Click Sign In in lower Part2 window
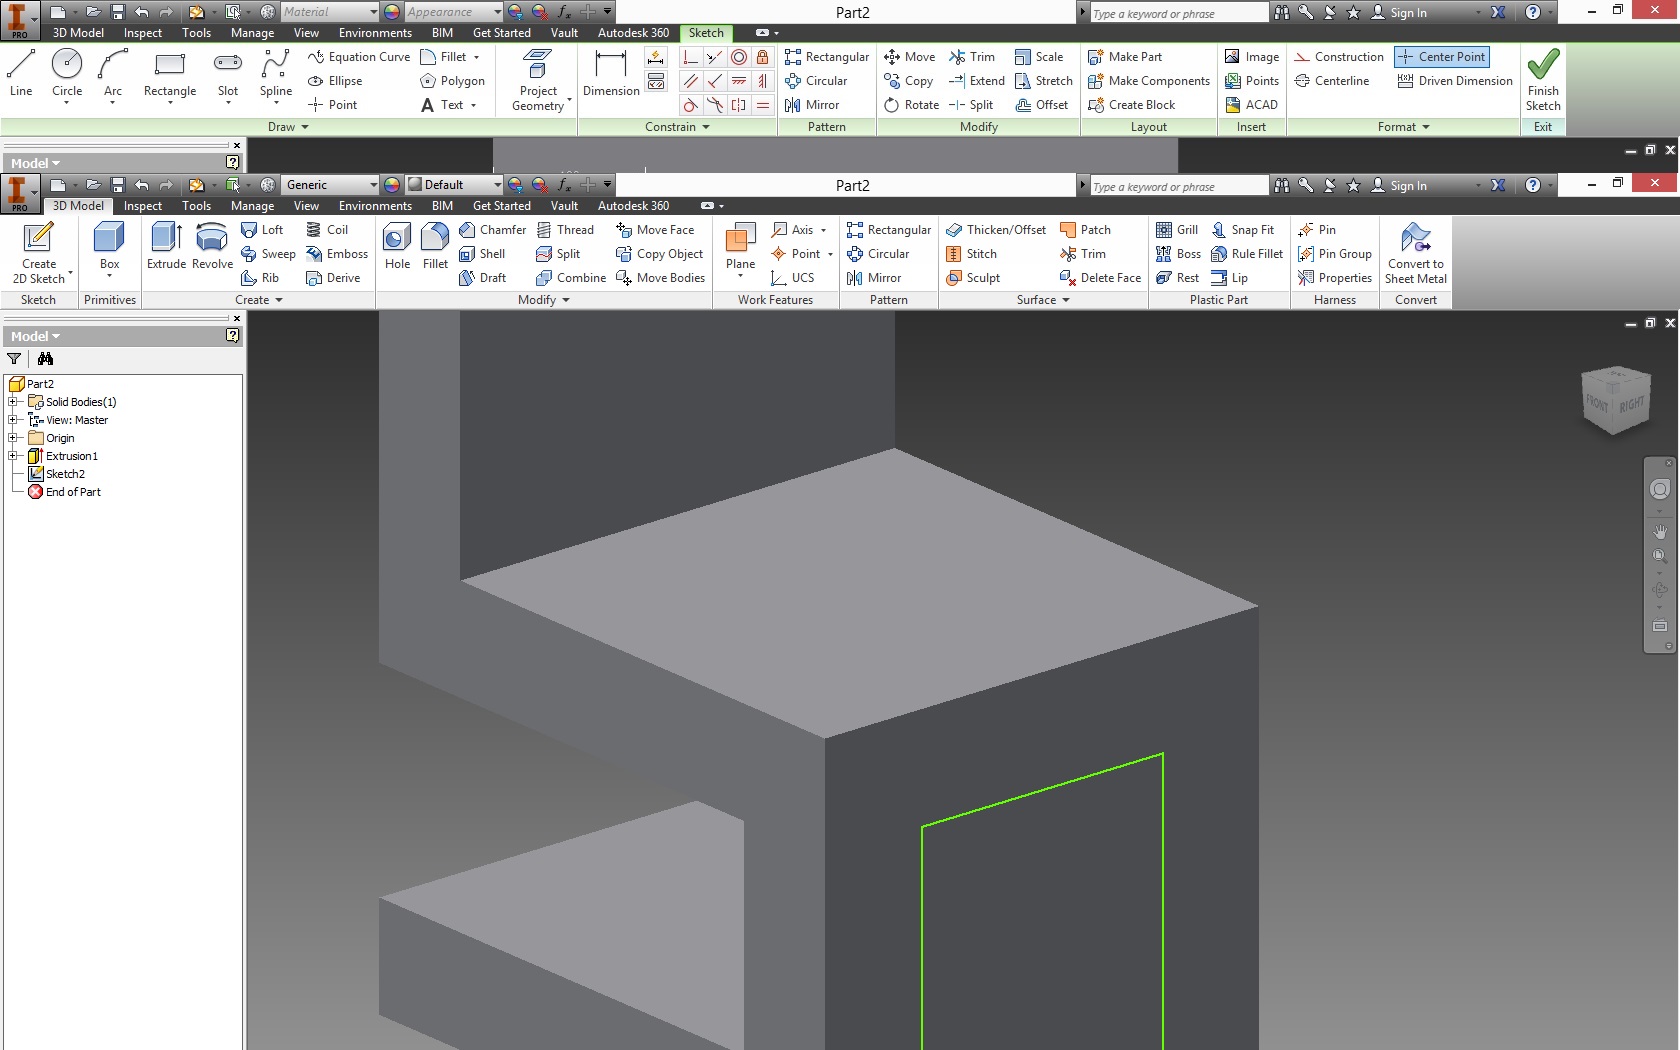This screenshot has width=1680, height=1050. (1399, 186)
